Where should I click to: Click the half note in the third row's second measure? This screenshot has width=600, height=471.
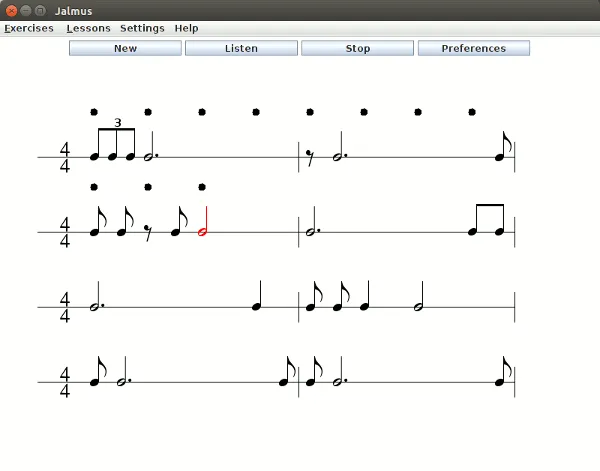(419, 297)
